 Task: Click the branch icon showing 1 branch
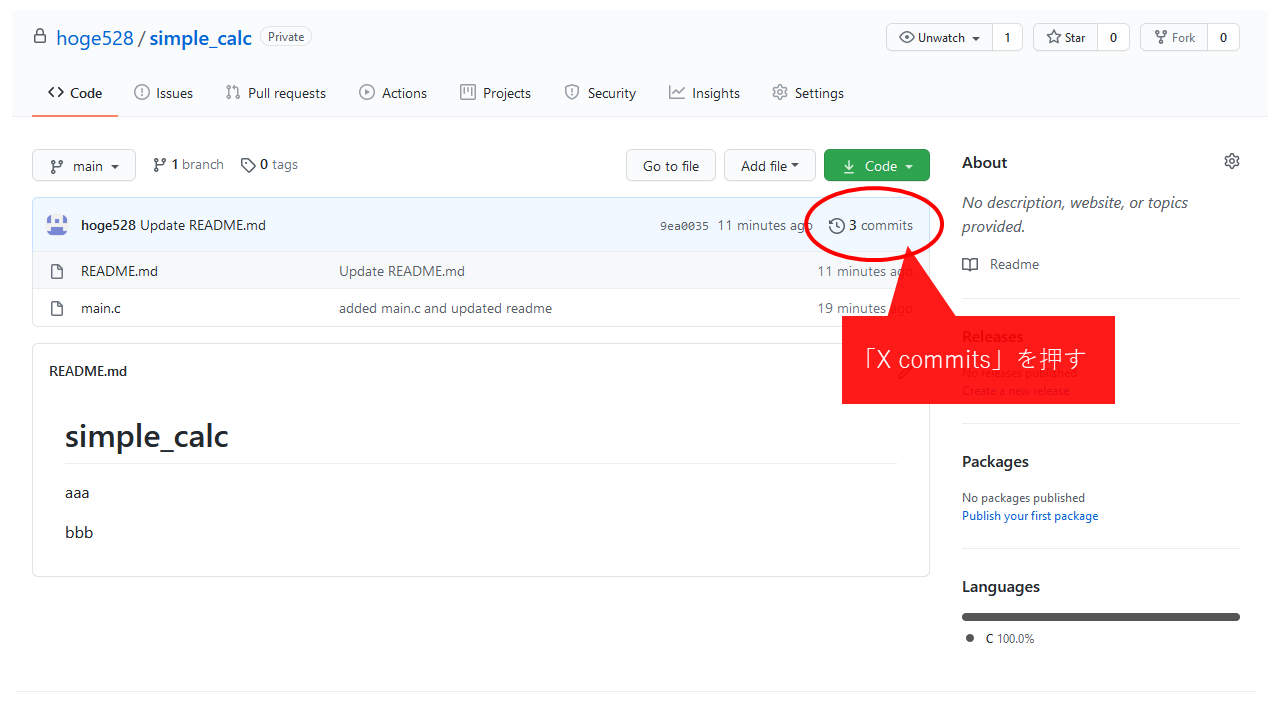coord(159,165)
